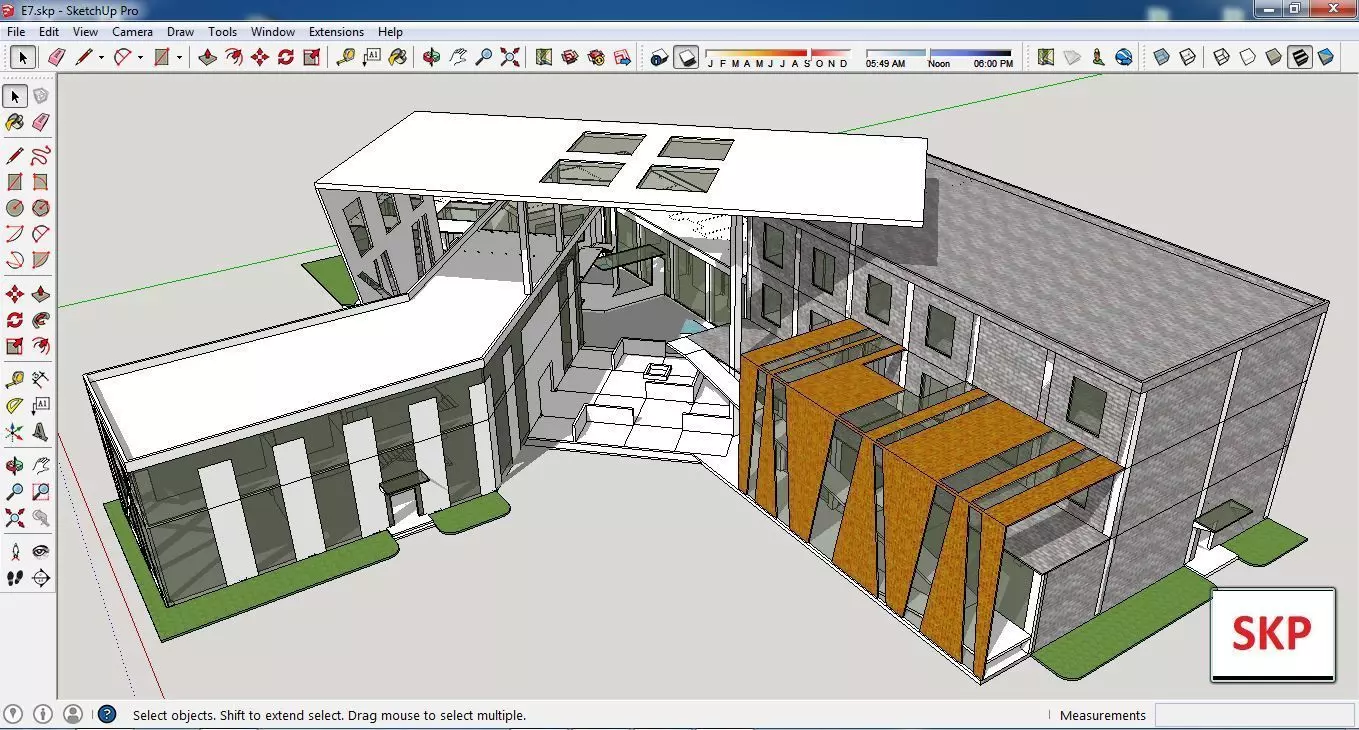Activate the Orbit tool in top toolbar
The image size is (1359, 730).
[432, 57]
